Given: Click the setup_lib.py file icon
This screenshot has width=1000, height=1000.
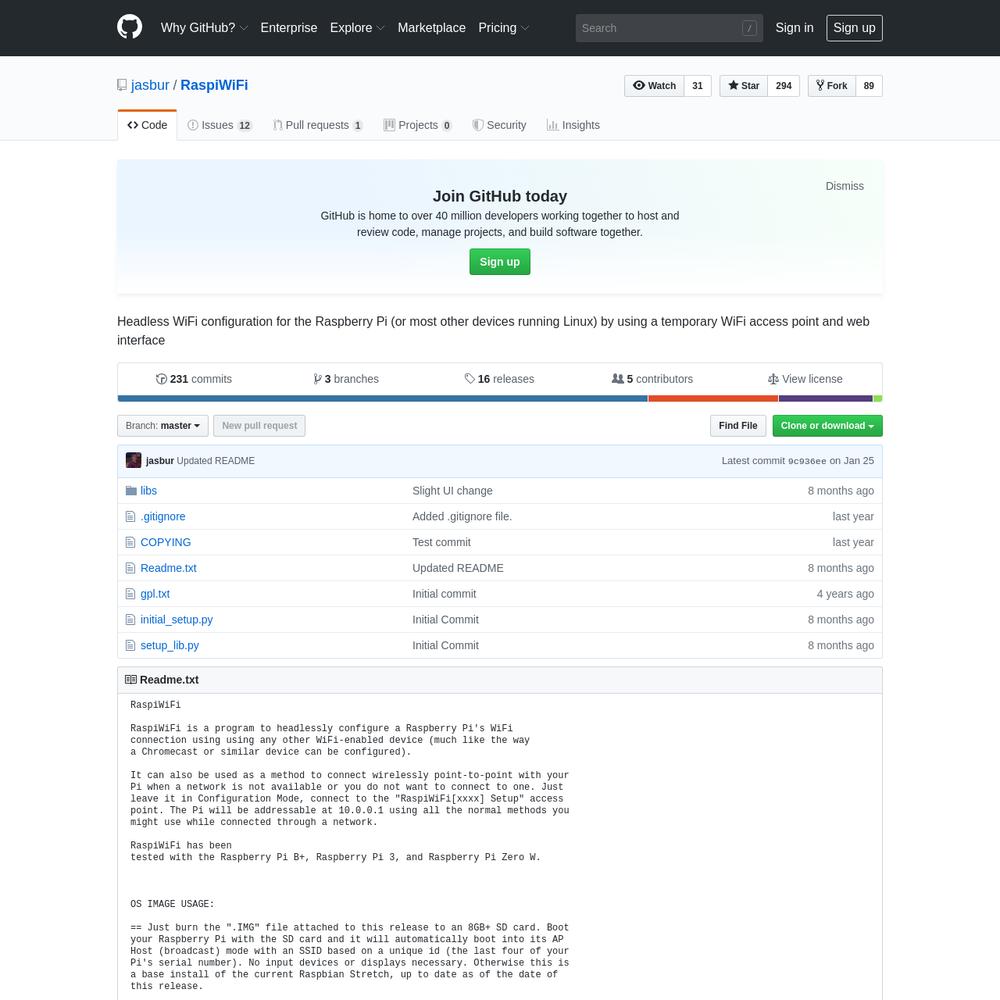Looking at the screenshot, I should point(130,645).
